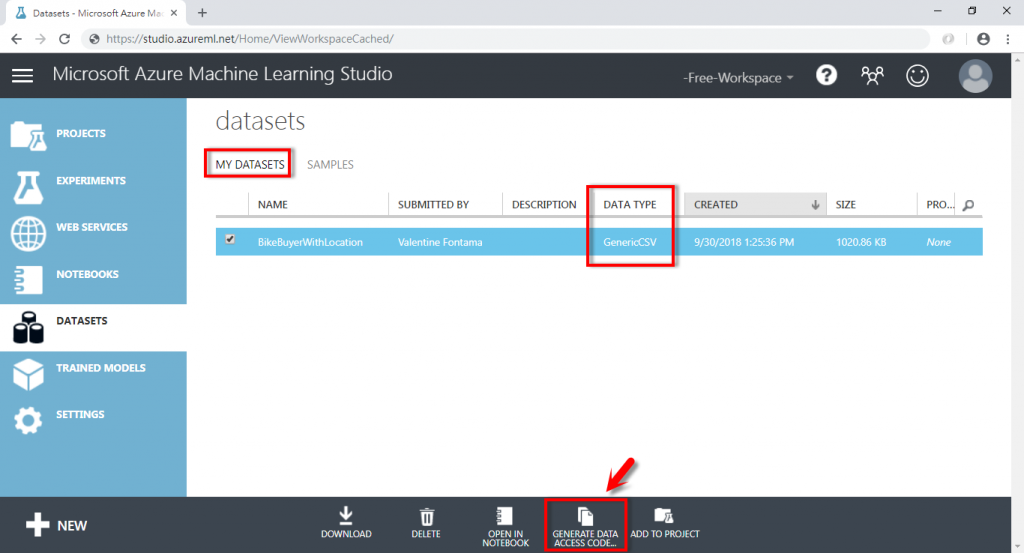Click the WEB SERVICES sidebar label
The width and height of the screenshot is (1024, 553).
[92, 227]
